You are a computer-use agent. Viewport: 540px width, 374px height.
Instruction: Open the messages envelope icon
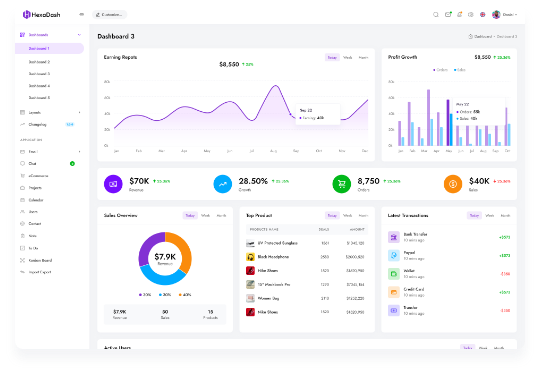point(448,14)
